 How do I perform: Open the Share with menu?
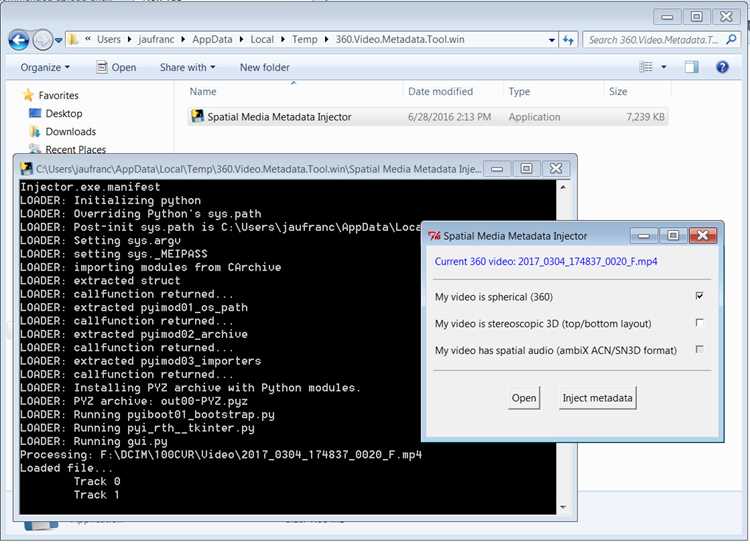pos(187,67)
